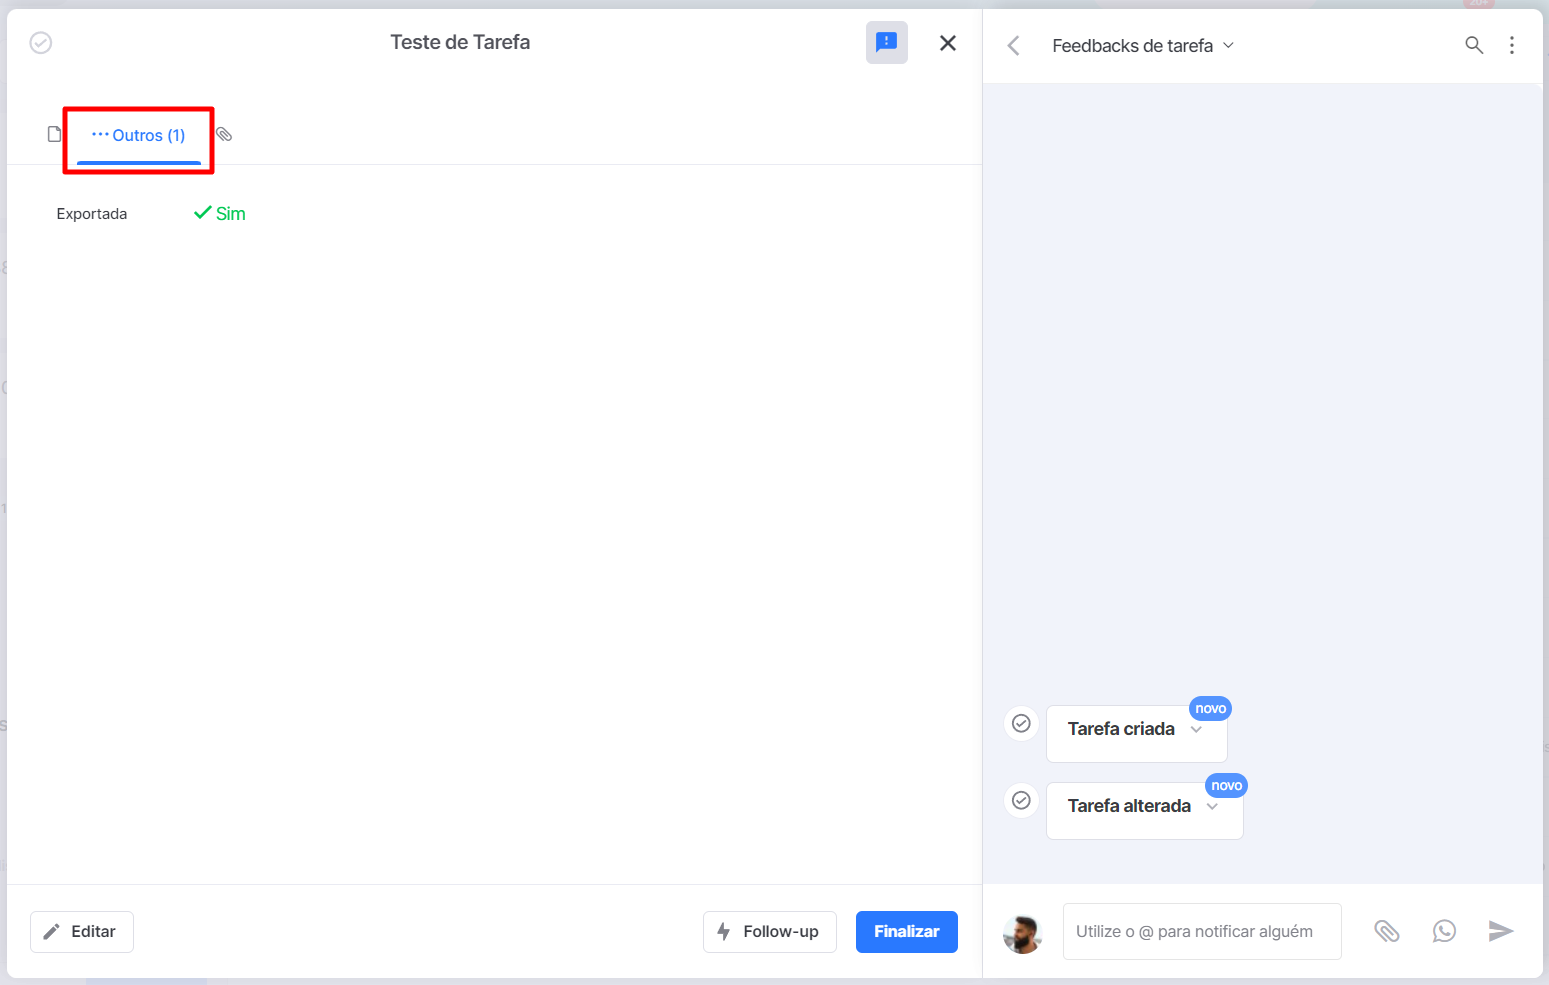Focus the message field to notify someone
Image resolution: width=1549 pixels, height=985 pixels.
pyautogui.click(x=1202, y=932)
